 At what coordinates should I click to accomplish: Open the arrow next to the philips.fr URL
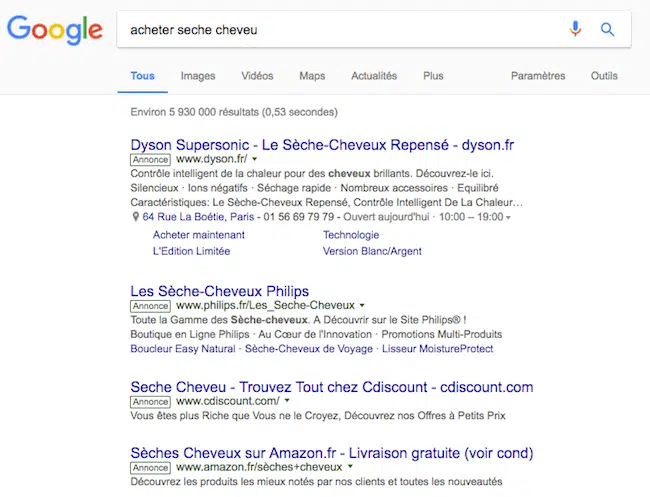[362, 305]
